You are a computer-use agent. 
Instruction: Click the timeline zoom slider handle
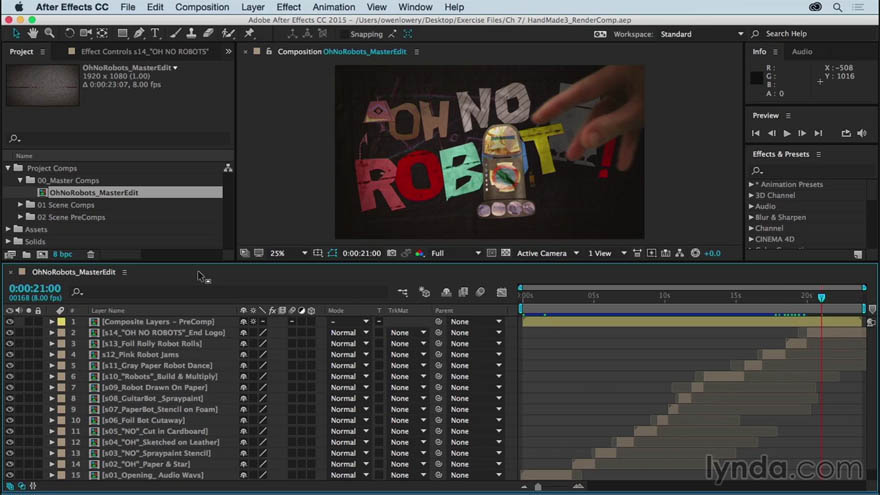[x=538, y=487]
